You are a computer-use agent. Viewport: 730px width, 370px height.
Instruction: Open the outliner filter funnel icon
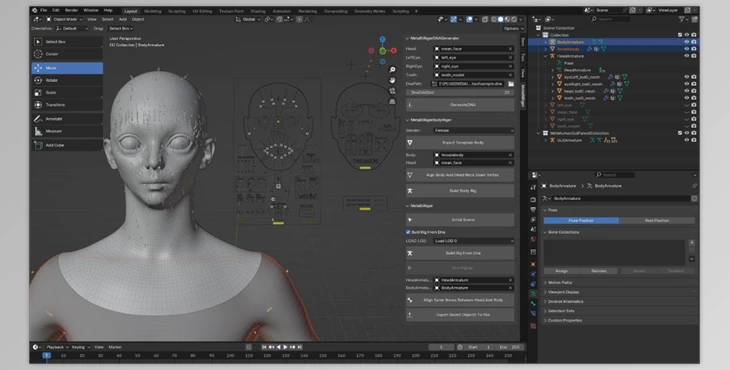(682, 19)
